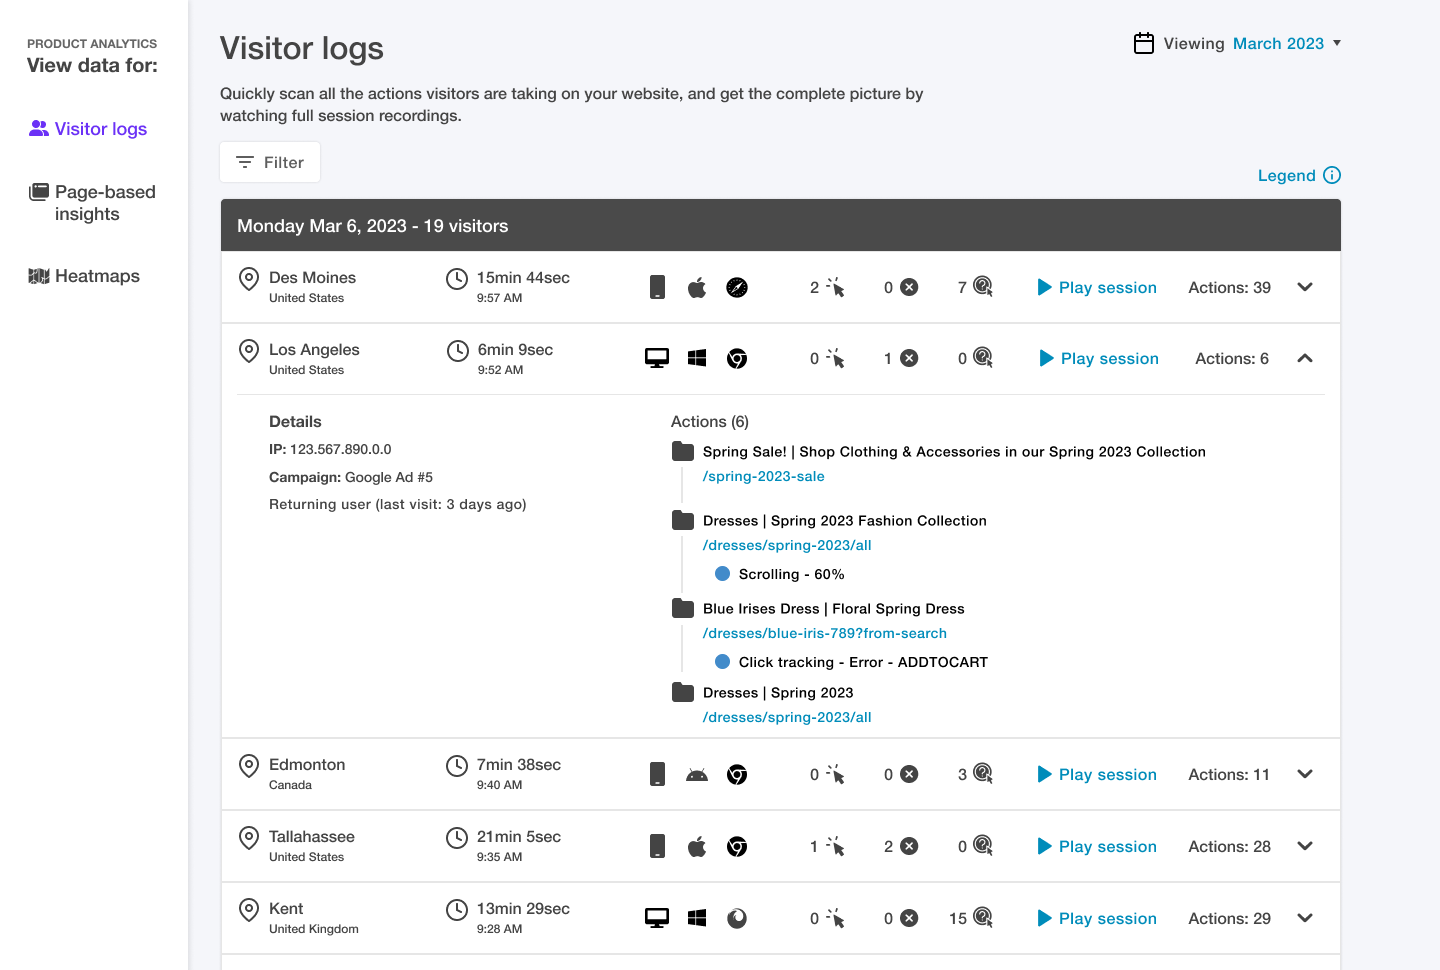Viewport: 1440px width, 970px height.
Task: Collapse the Los Angeles visitor row
Action: pyautogui.click(x=1305, y=358)
